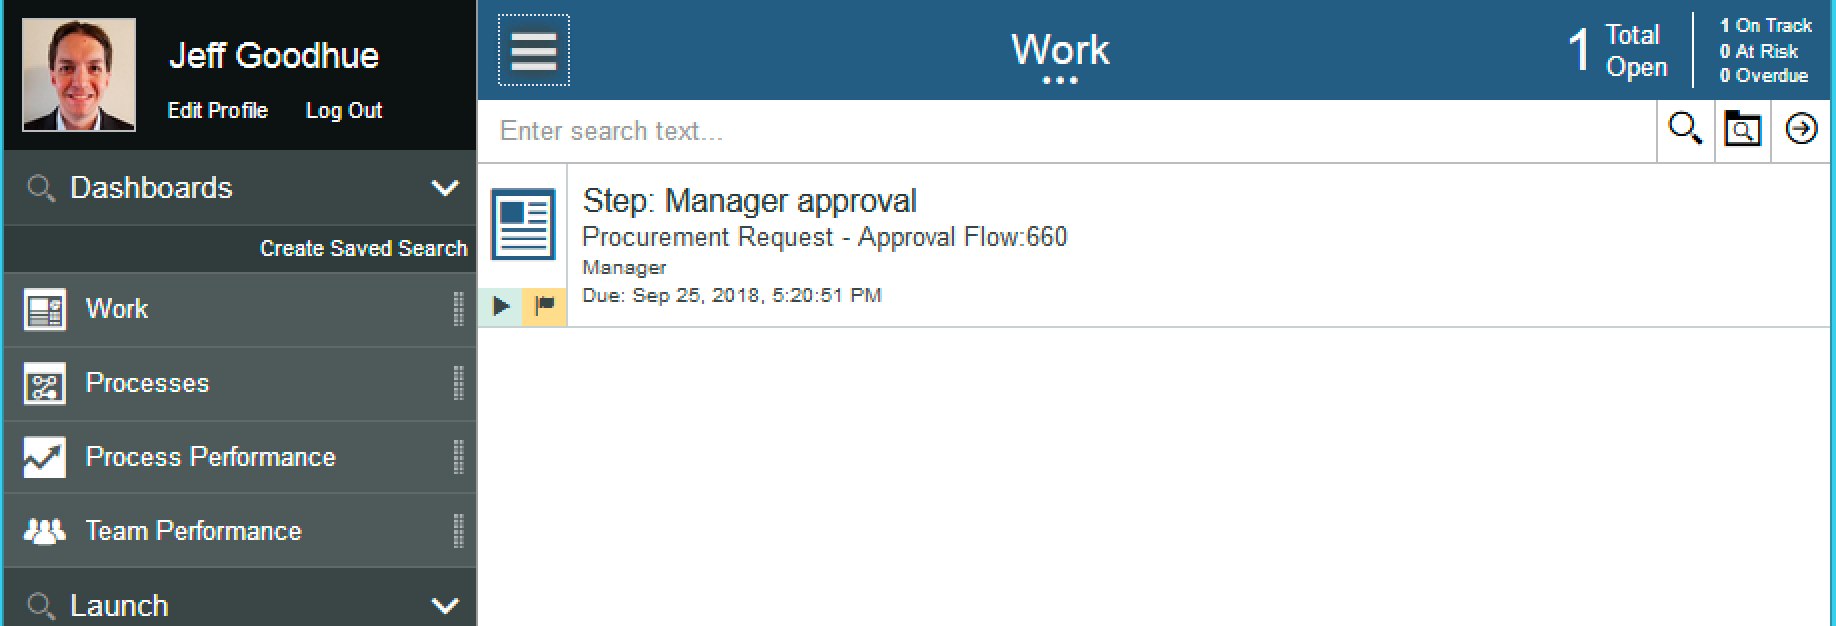The image size is (1836, 626).
Task: Click the Log Out link
Action: [344, 111]
